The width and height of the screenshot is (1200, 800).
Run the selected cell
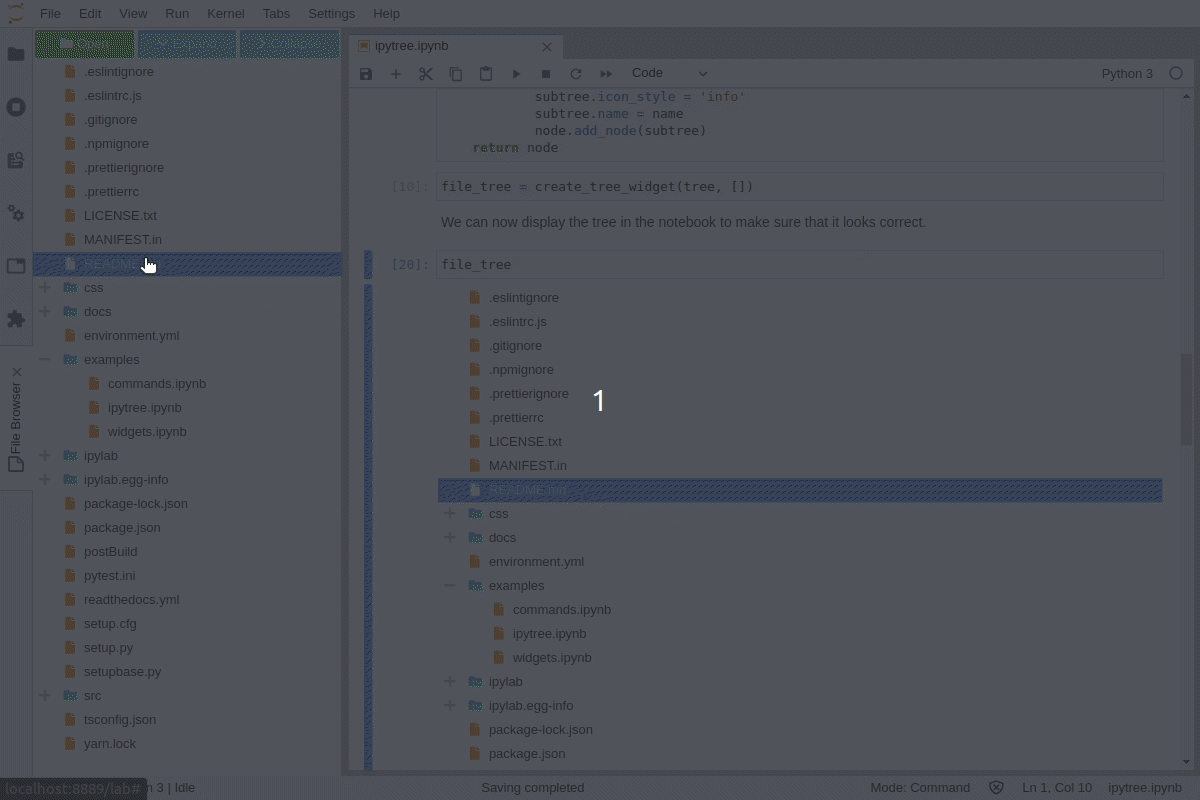pyautogui.click(x=516, y=74)
